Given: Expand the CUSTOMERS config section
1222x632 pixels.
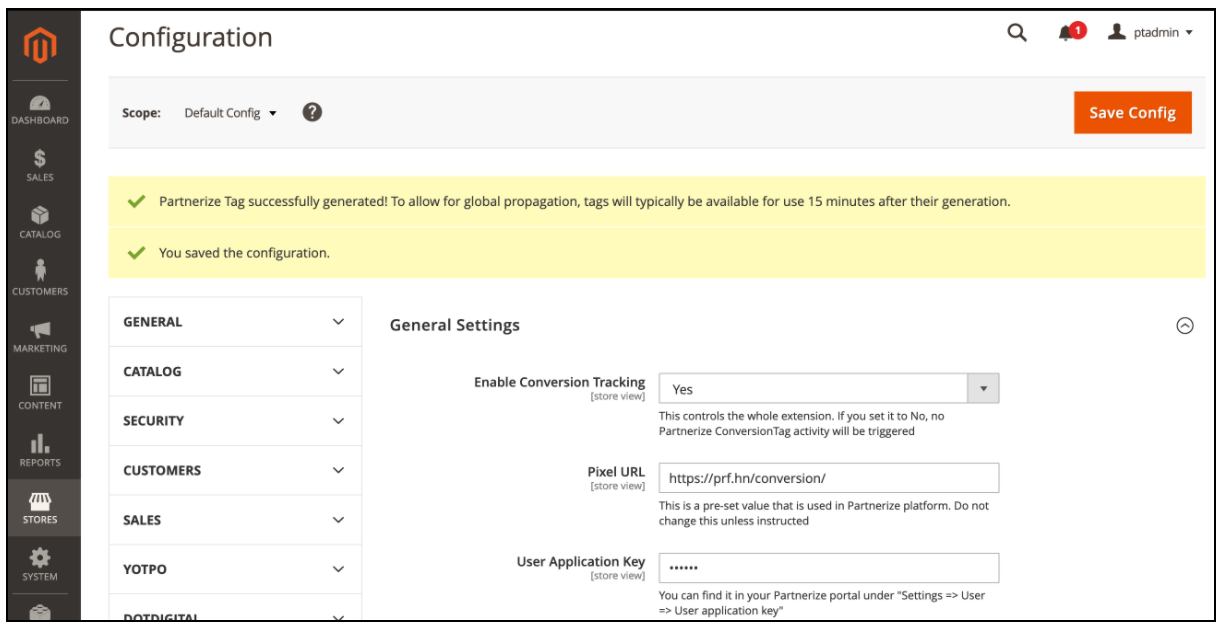Looking at the screenshot, I should pyautogui.click(x=234, y=470).
